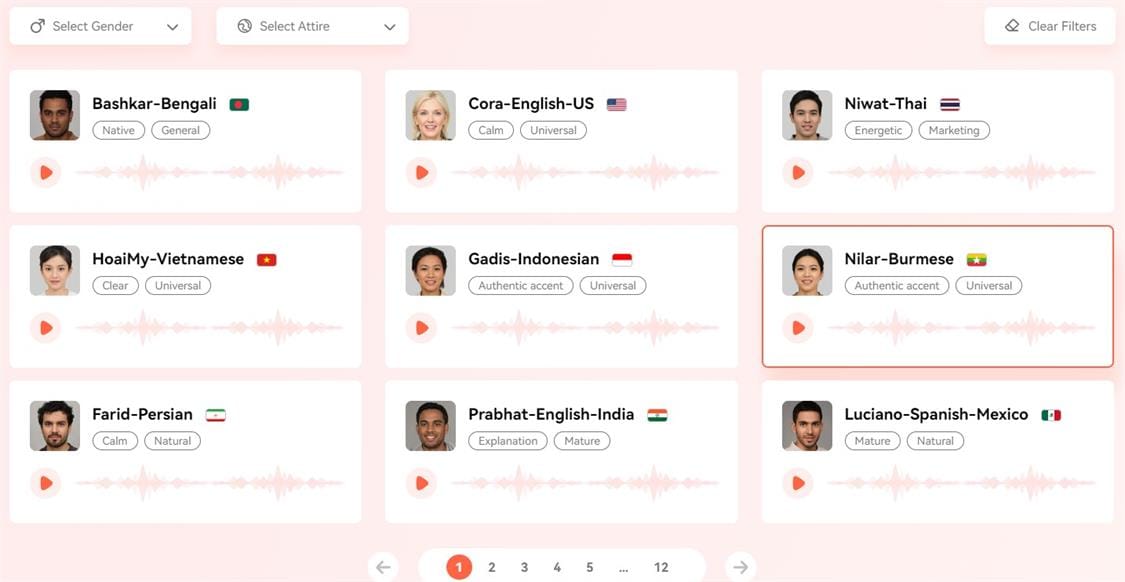Select Bashkar avatar thumbnail
This screenshot has height=582, width=1125.
tap(55, 116)
